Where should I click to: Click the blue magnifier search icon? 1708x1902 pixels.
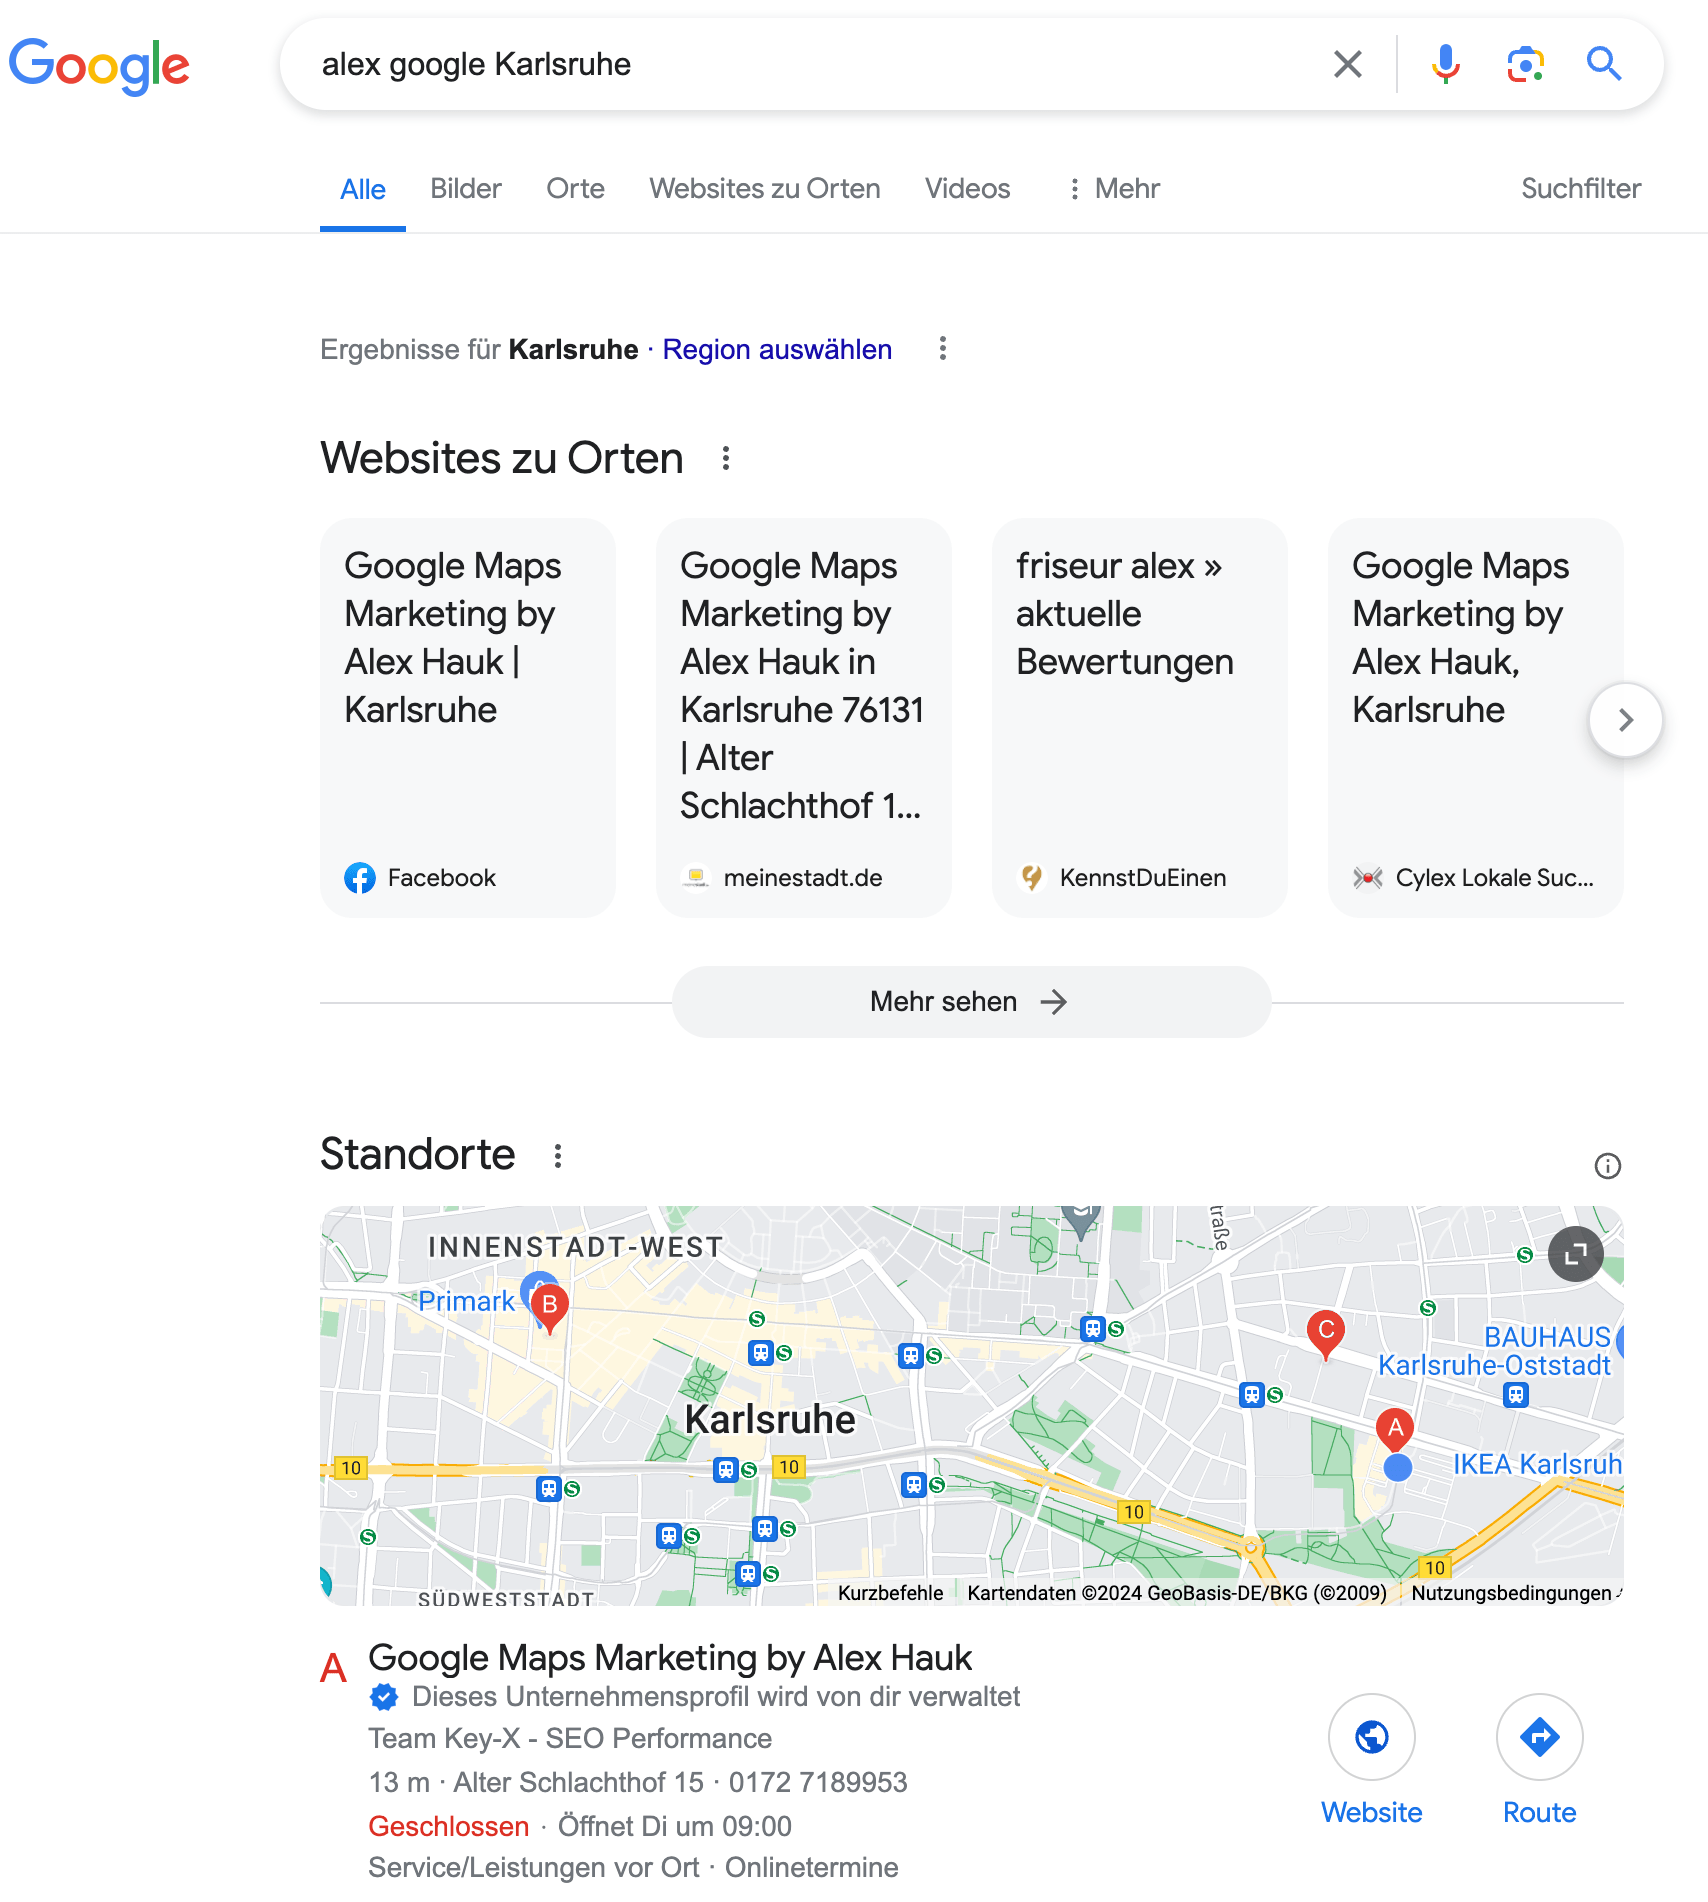1604,64
